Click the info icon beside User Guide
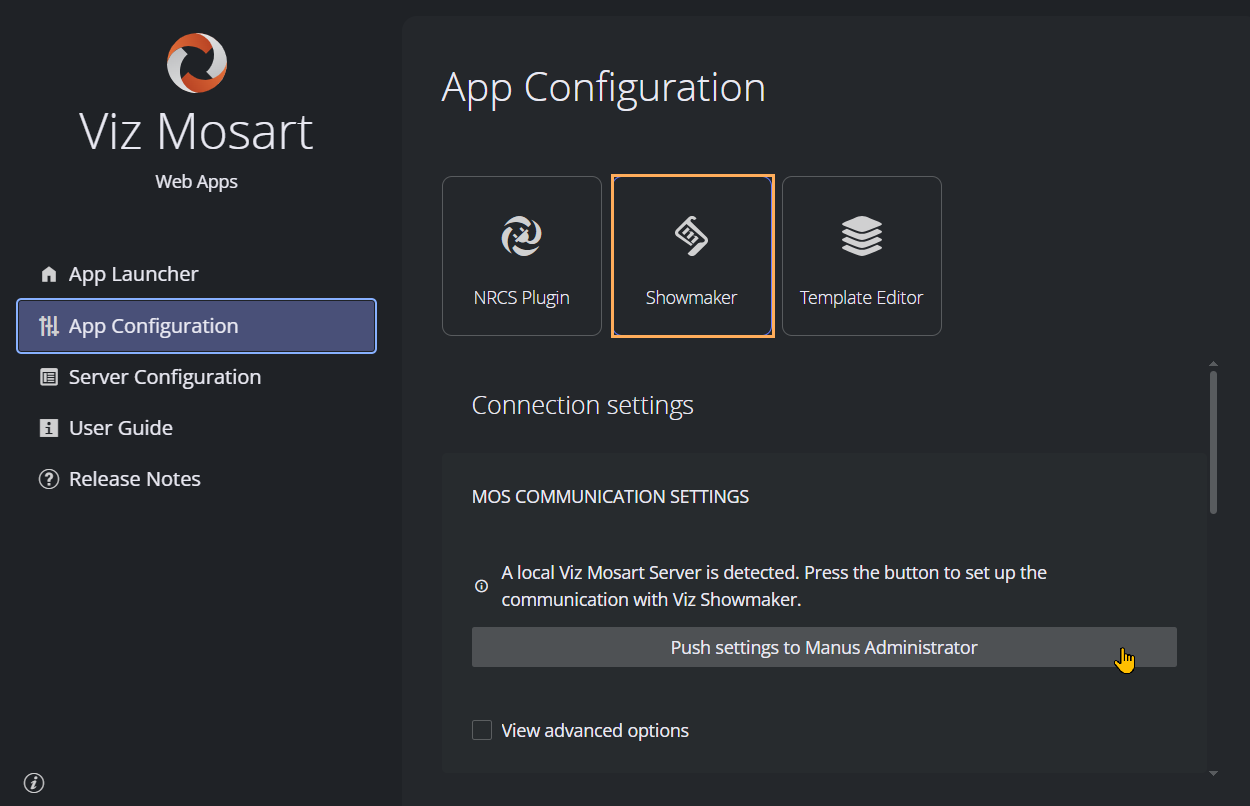This screenshot has width=1250, height=806. click(48, 428)
